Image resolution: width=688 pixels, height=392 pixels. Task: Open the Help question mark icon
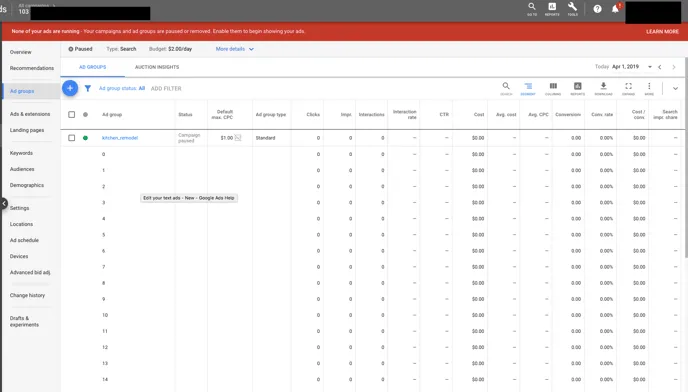pos(597,9)
